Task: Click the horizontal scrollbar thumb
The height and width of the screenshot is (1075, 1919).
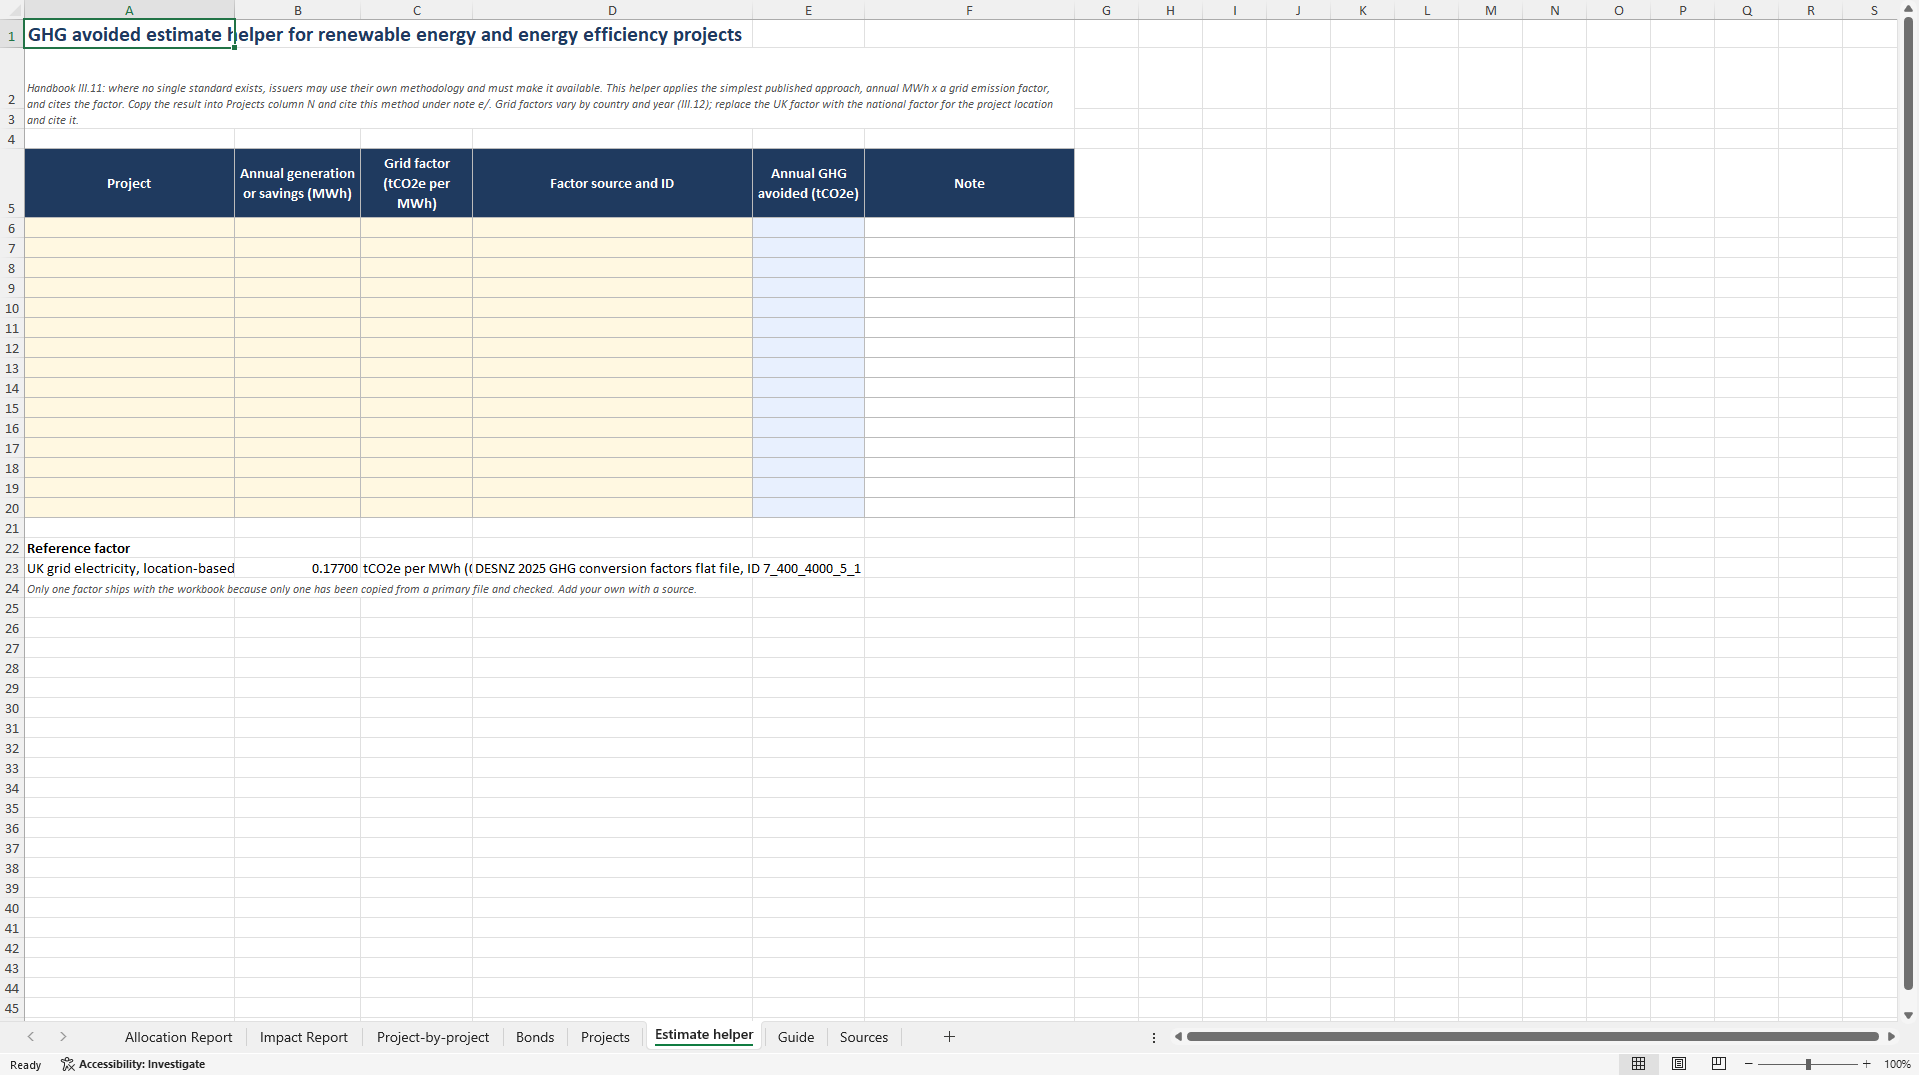Action: coord(1532,1037)
